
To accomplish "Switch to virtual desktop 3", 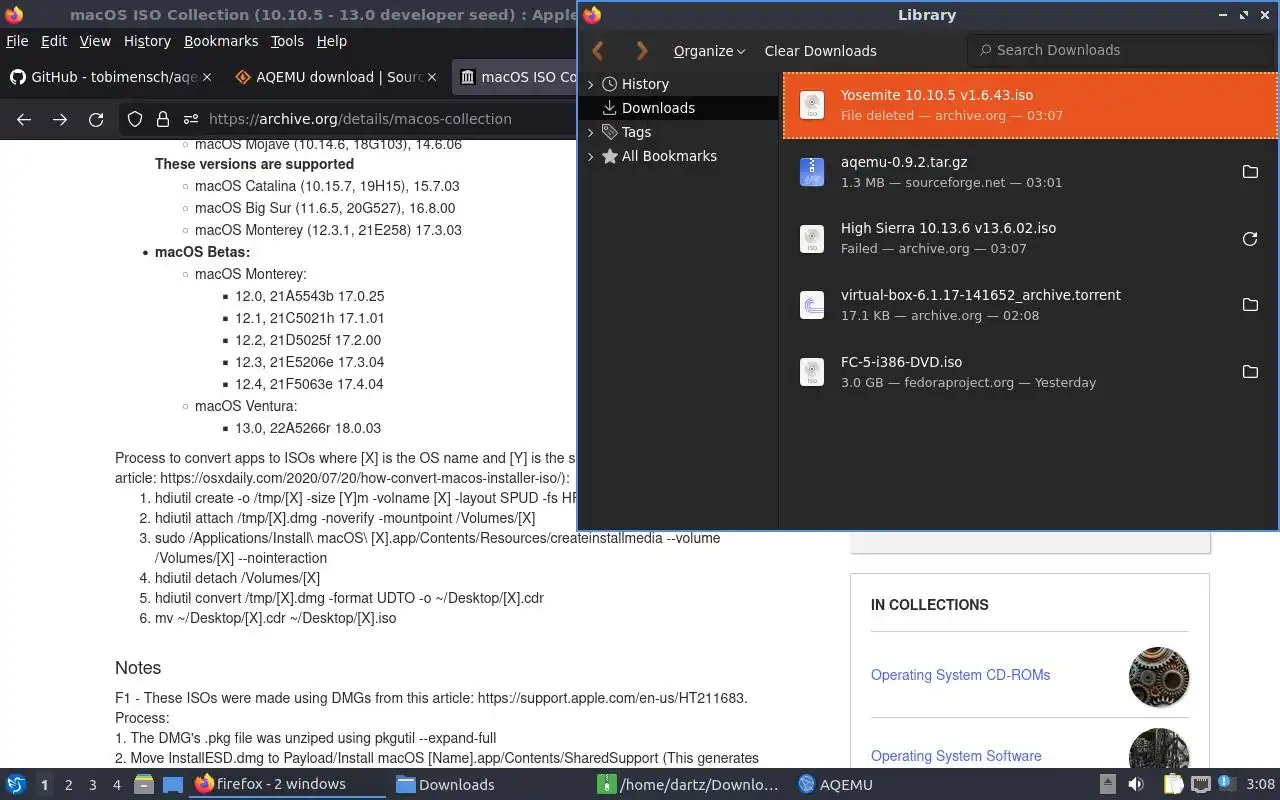I will pyautogui.click(x=92, y=785).
